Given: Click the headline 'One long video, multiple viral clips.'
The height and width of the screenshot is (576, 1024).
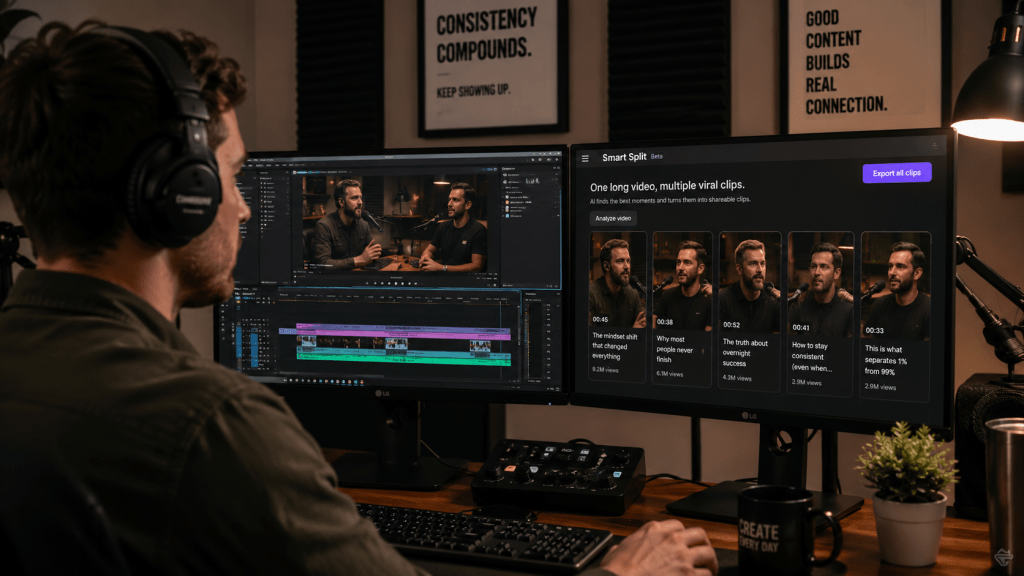Looking at the screenshot, I should pos(667,186).
